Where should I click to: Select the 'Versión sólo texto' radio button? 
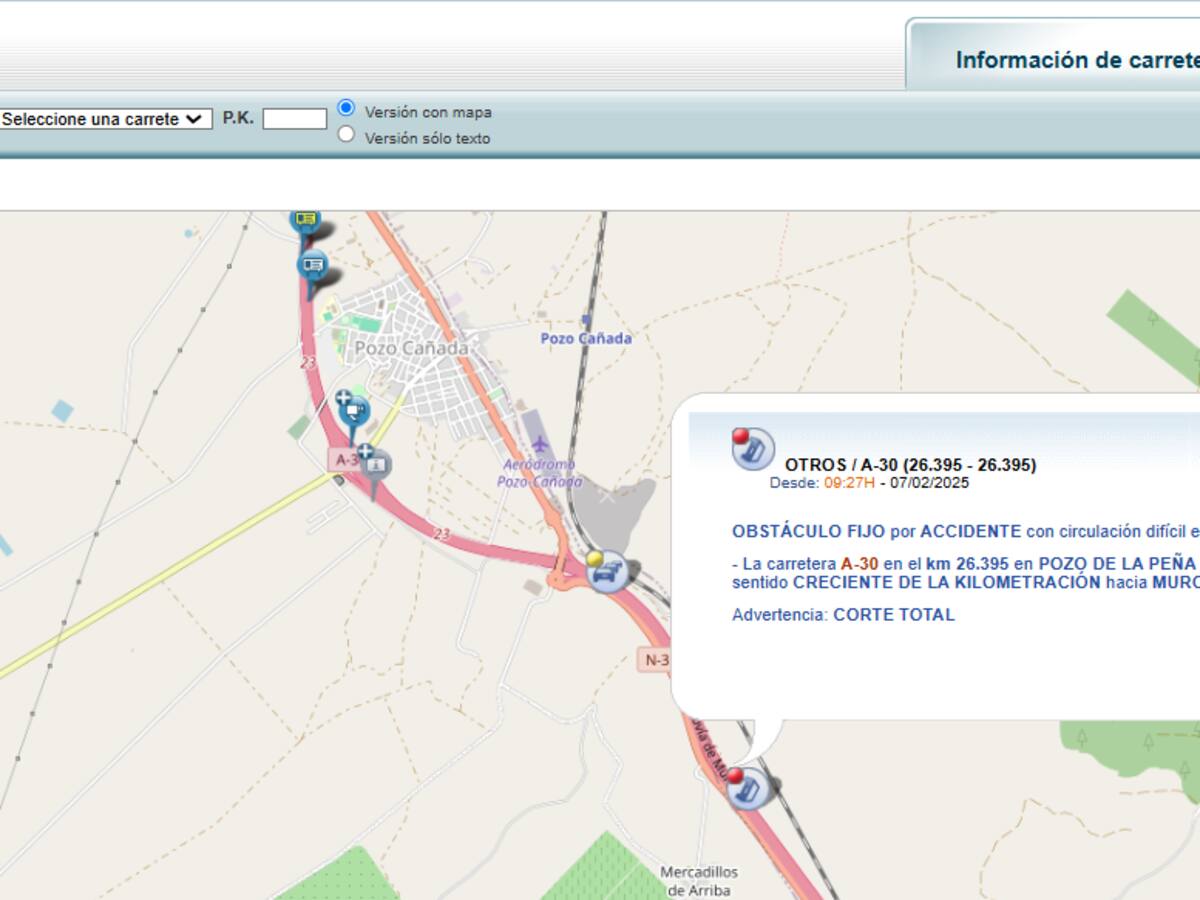[346, 134]
